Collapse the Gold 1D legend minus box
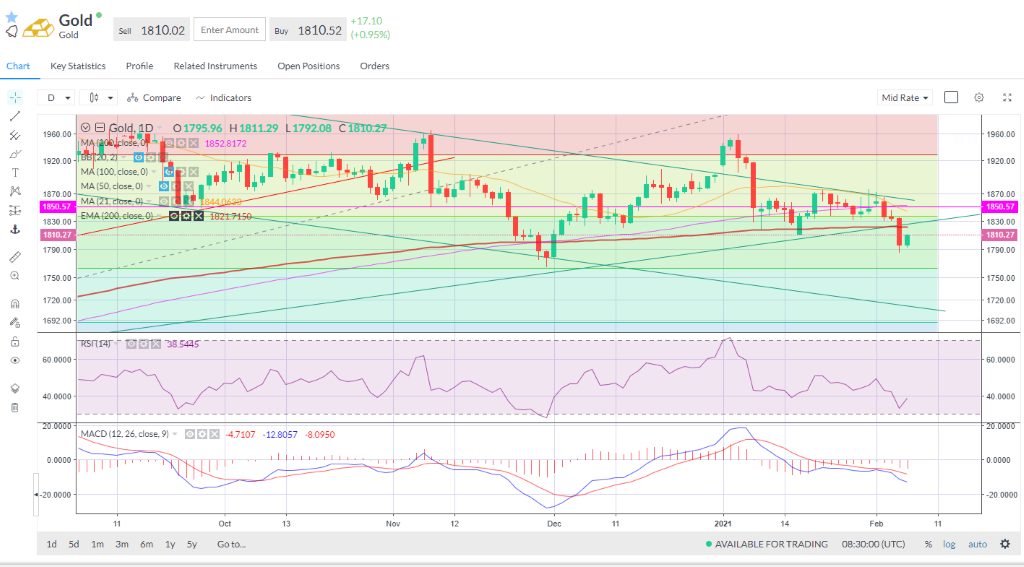The height and width of the screenshot is (567, 1024). [100, 128]
